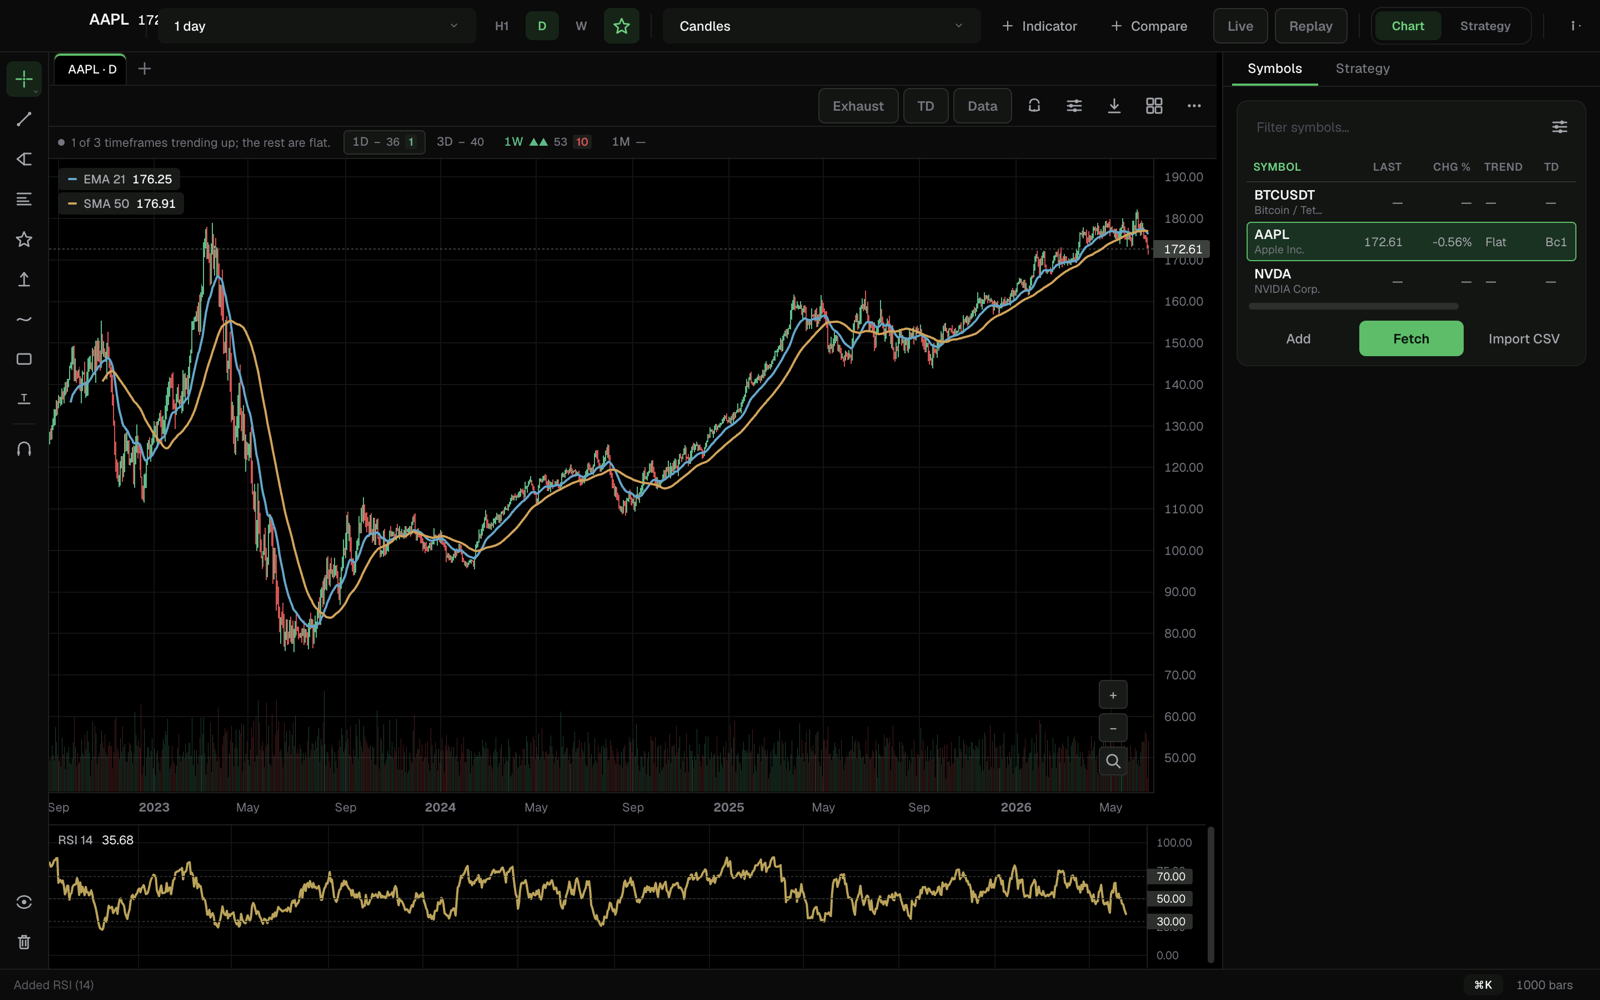Switch to Strategy view in top bar
The image size is (1600, 1000).
click(1485, 26)
